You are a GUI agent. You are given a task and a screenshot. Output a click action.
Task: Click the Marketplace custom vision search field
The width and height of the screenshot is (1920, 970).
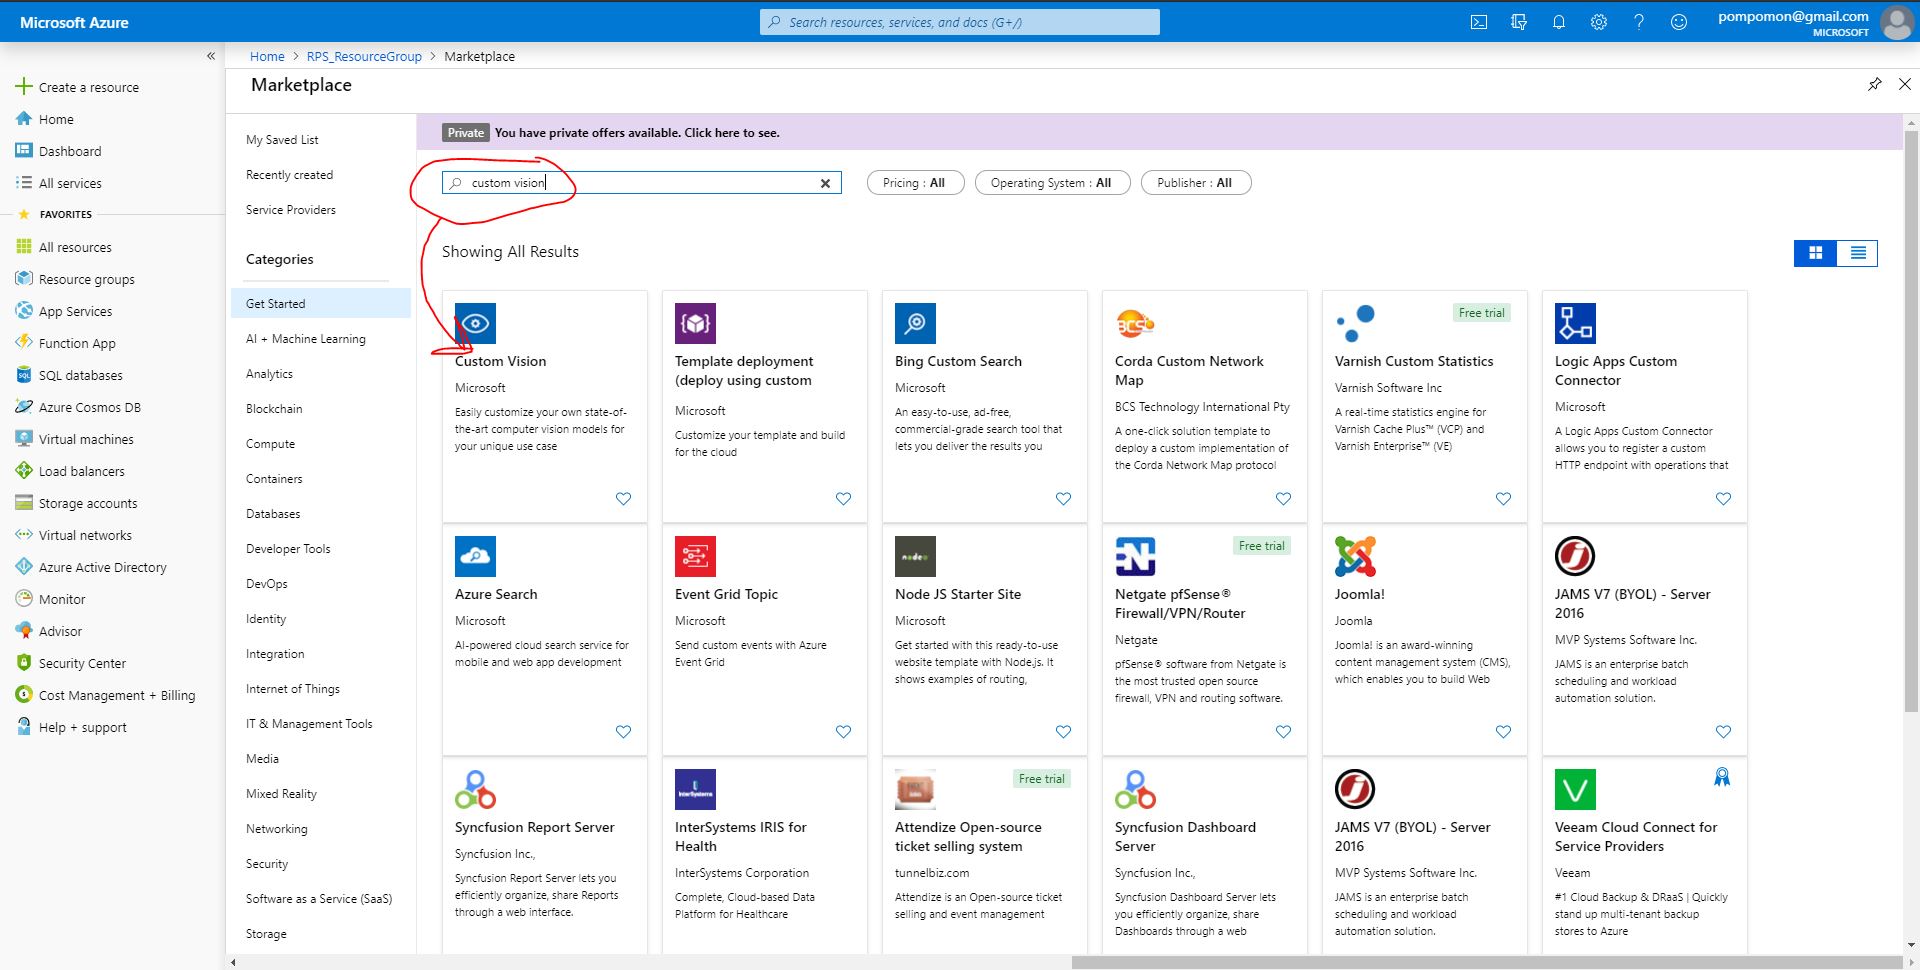[642, 183]
